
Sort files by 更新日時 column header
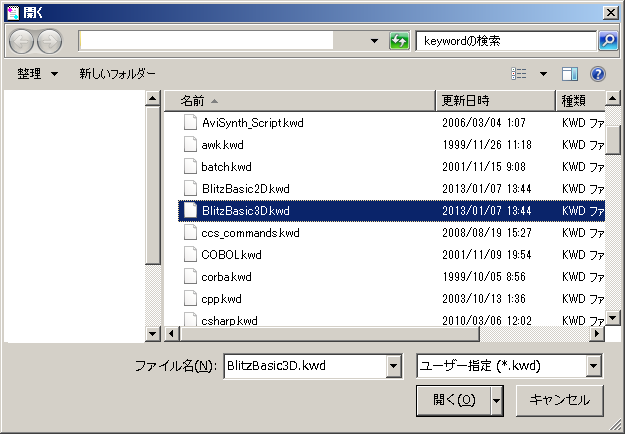(x=495, y=101)
